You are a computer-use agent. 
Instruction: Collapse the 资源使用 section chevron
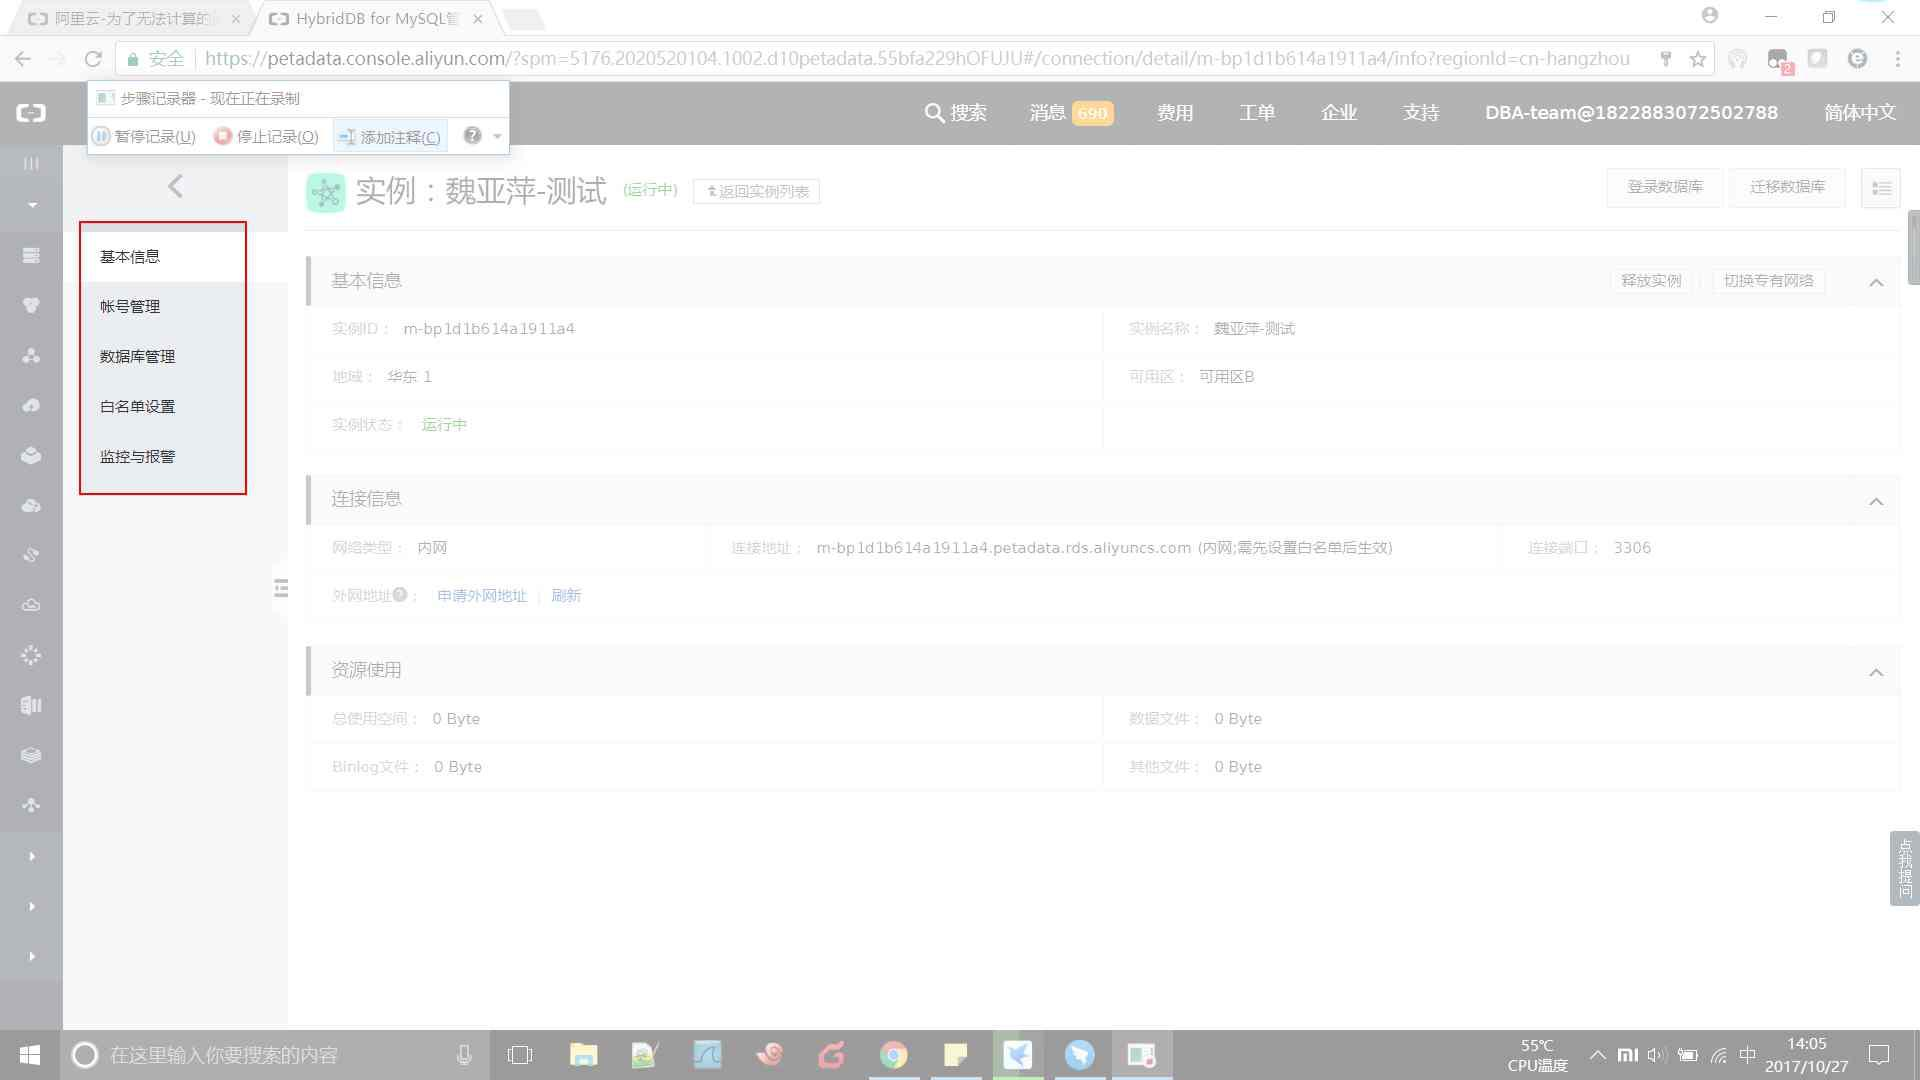(1876, 672)
